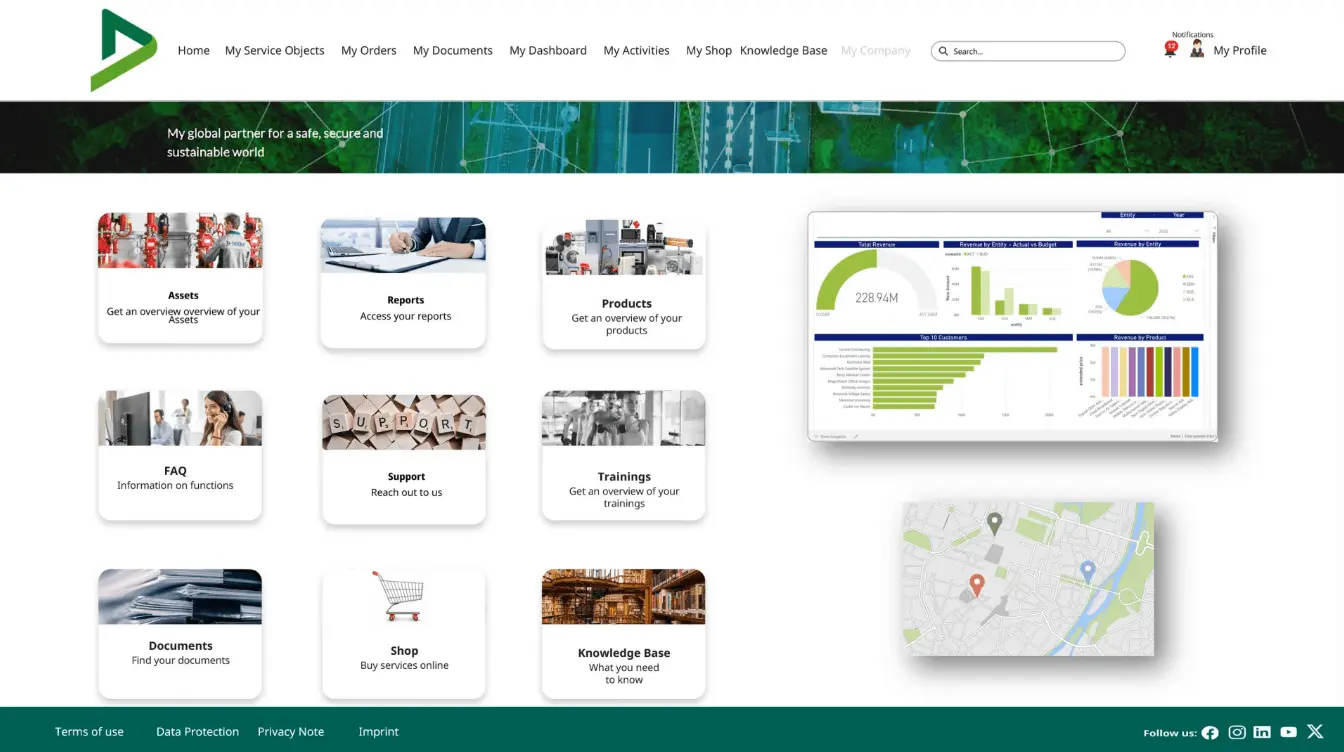The image size is (1344, 752).
Task: Open the Terms of use page
Action: click(89, 731)
